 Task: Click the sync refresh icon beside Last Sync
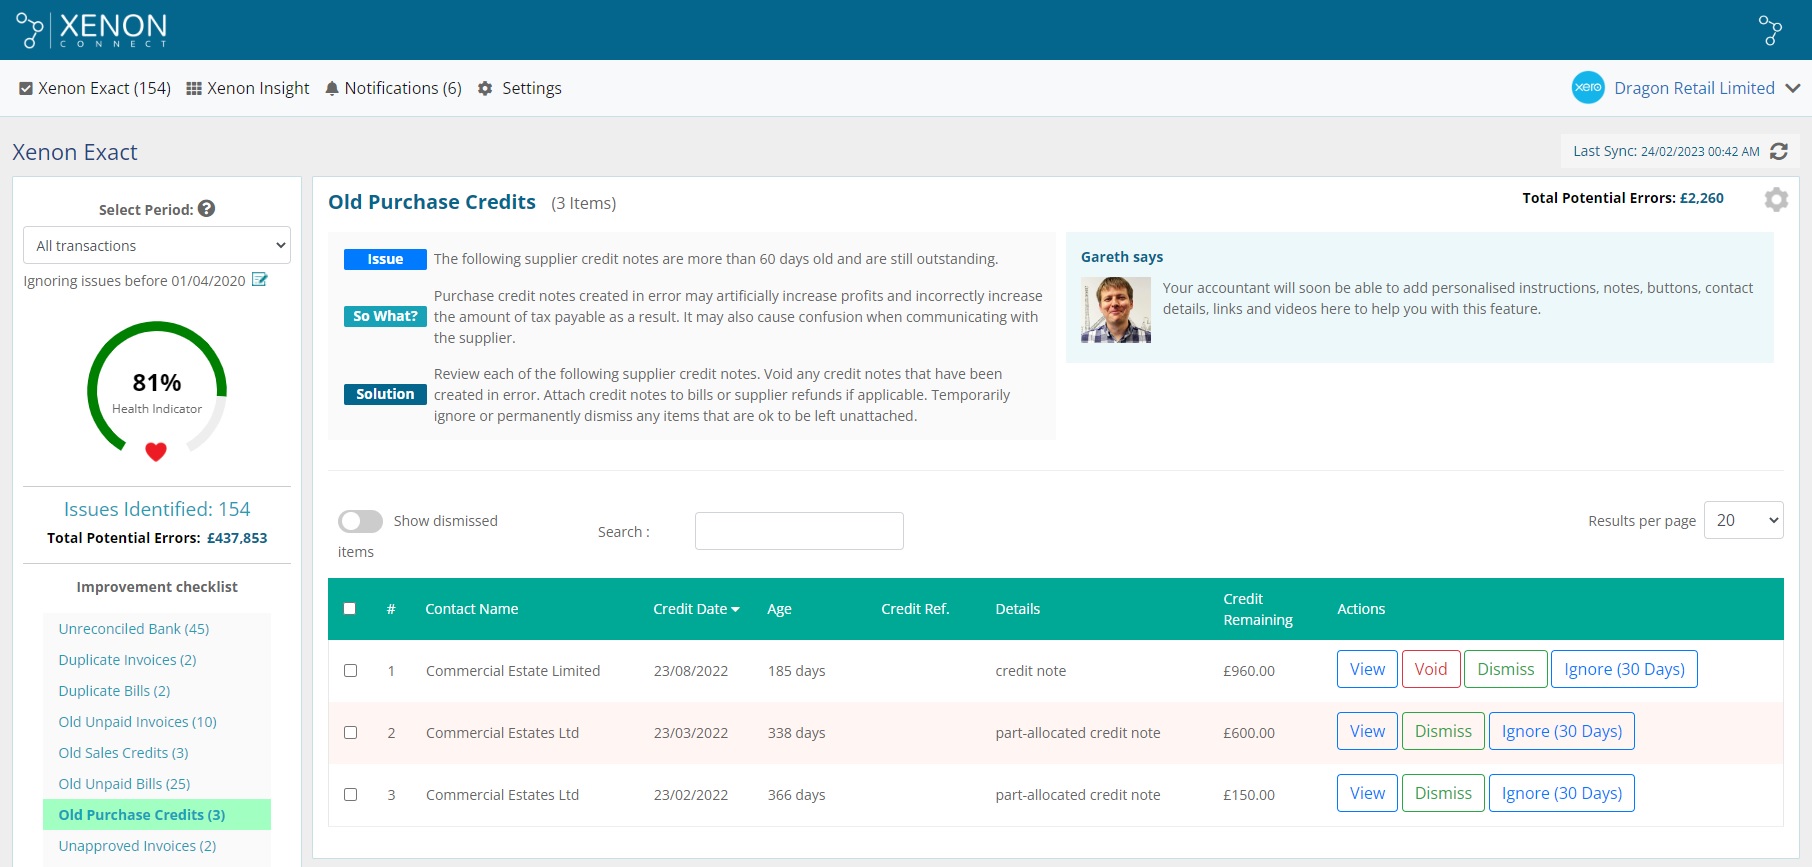tap(1779, 151)
